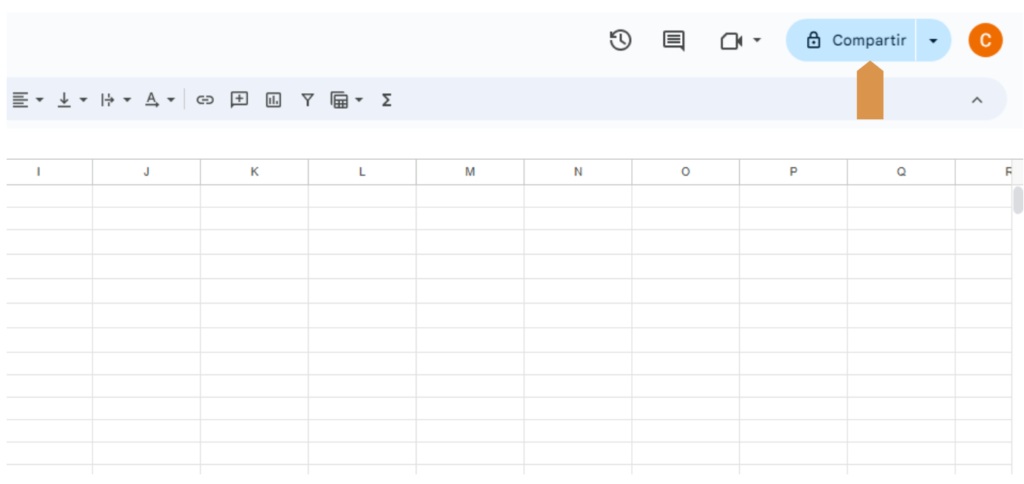Open the functions sigma icon
Image resolution: width=1024 pixels, height=484 pixels.
386,100
